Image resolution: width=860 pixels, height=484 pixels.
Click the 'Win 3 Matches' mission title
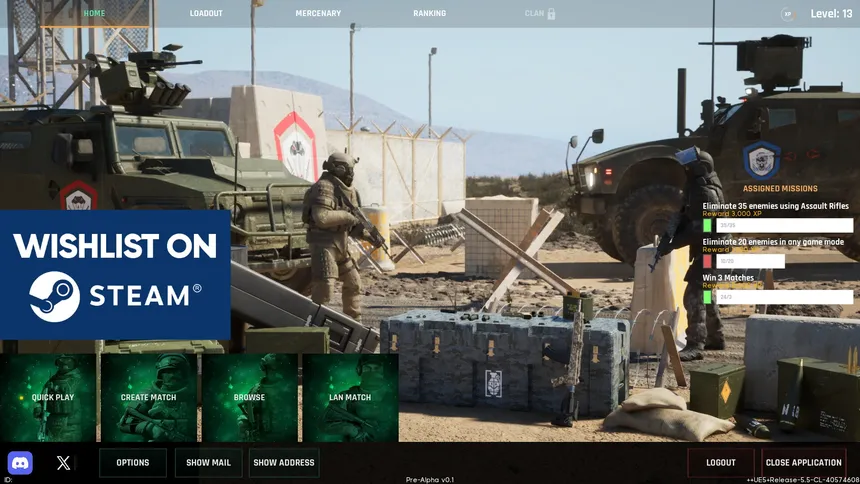click(728, 278)
